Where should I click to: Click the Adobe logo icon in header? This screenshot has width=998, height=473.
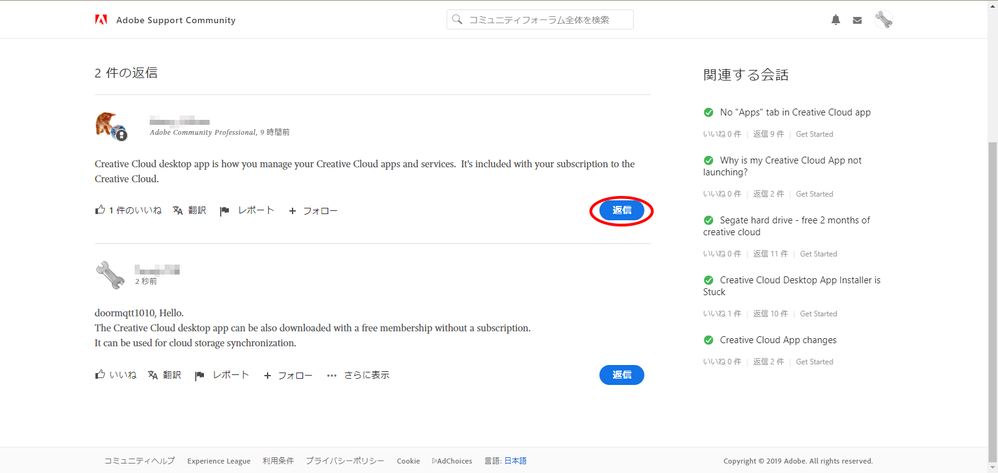click(101, 20)
